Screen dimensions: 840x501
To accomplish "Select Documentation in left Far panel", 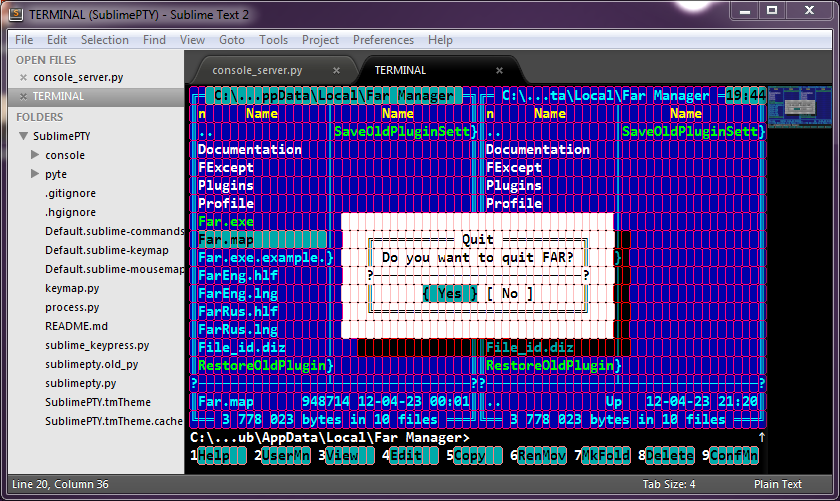I will (x=250, y=149).
